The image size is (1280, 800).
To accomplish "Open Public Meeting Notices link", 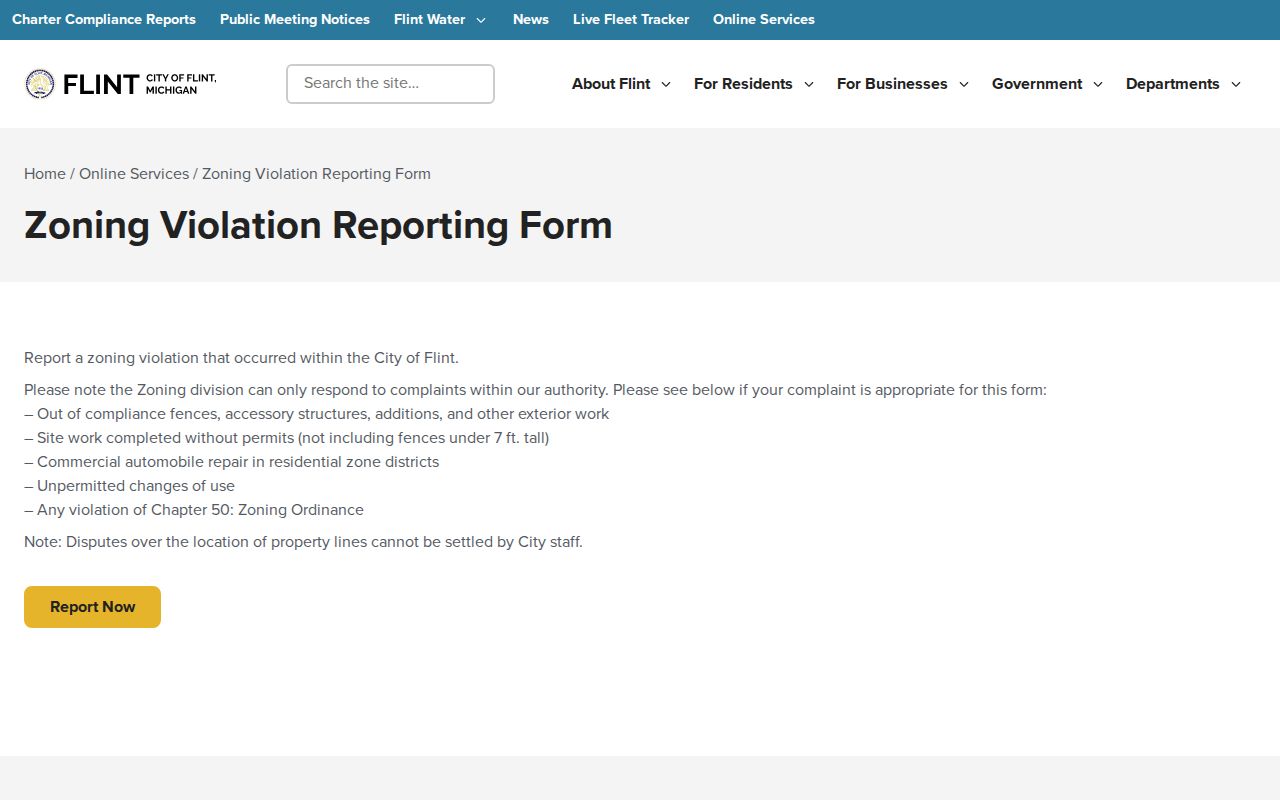I will (x=295, y=19).
